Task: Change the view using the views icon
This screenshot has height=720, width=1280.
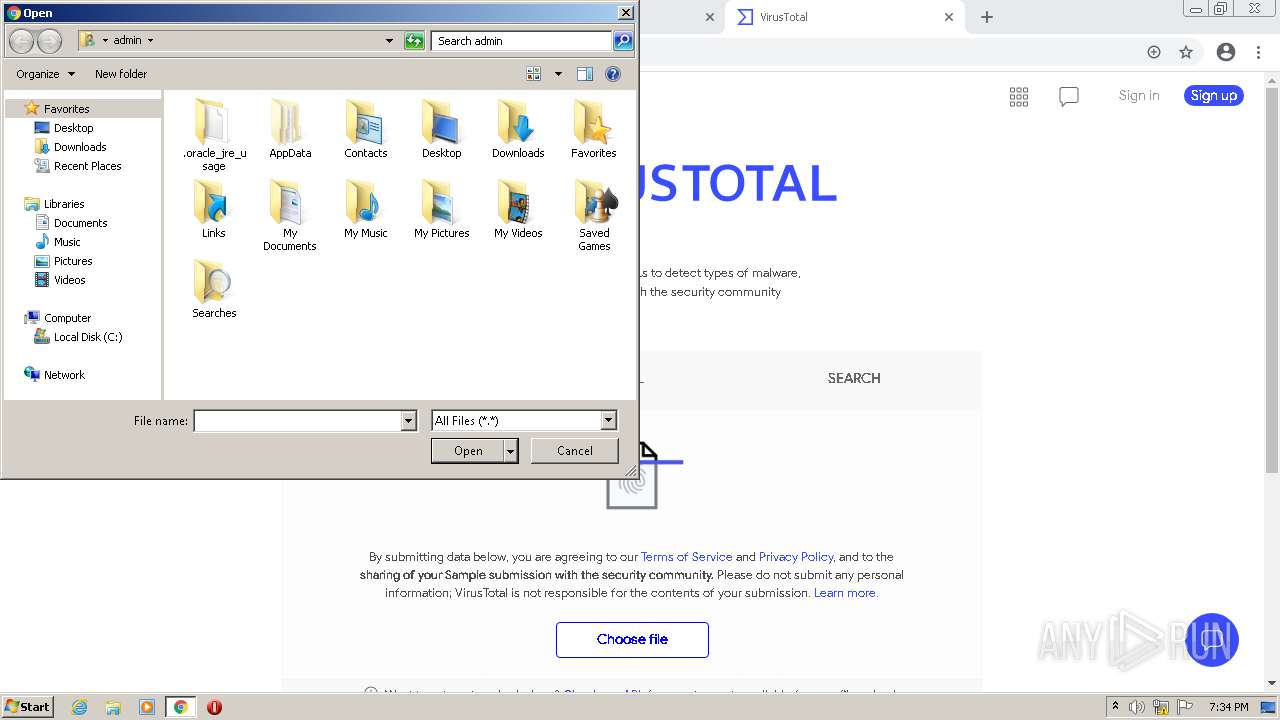Action: [534, 74]
